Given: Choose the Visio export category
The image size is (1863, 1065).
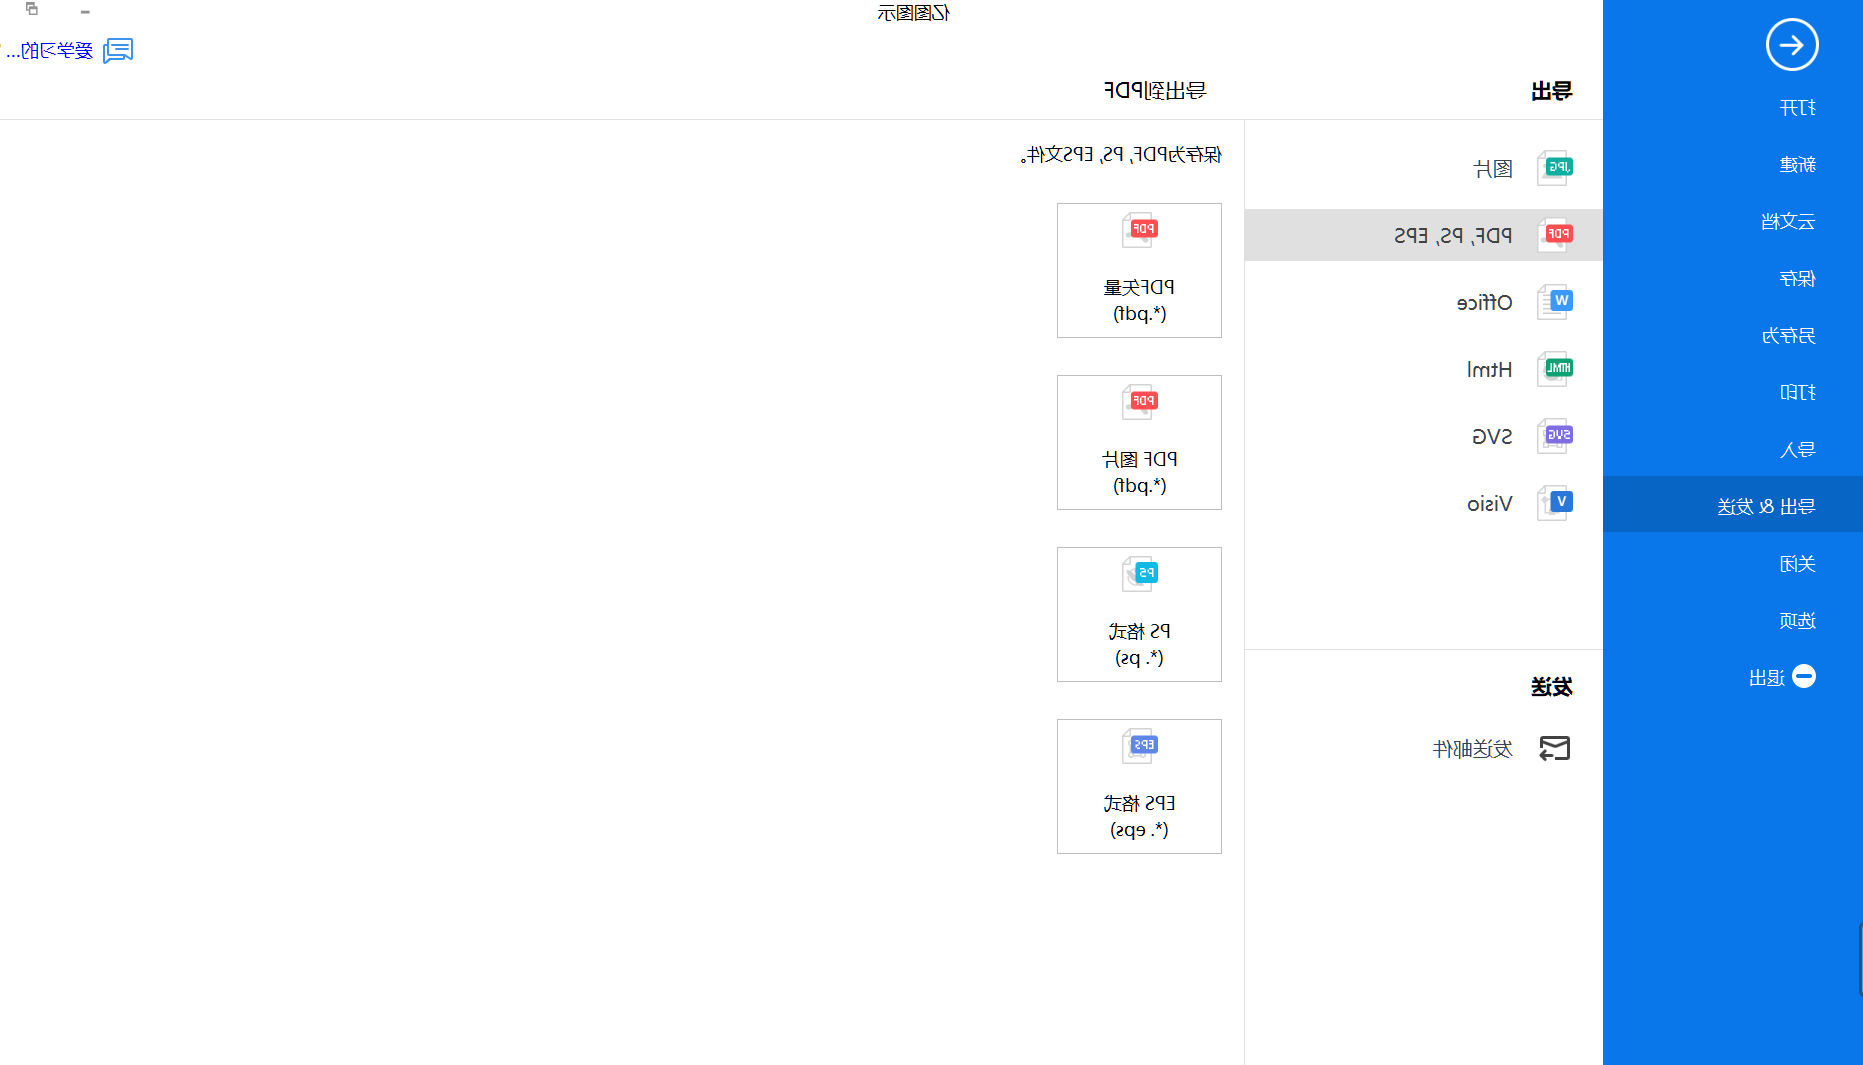Looking at the screenshot, I should (x=1423, y=503).
